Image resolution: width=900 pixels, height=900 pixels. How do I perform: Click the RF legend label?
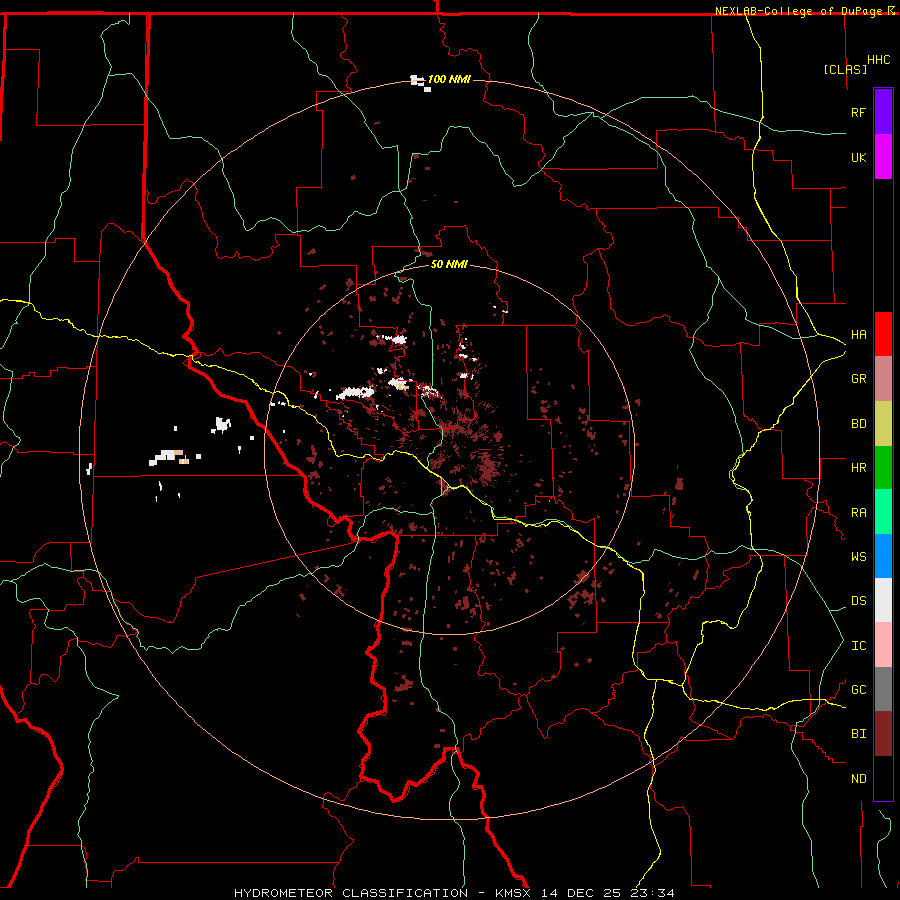[x=858, y=112]
